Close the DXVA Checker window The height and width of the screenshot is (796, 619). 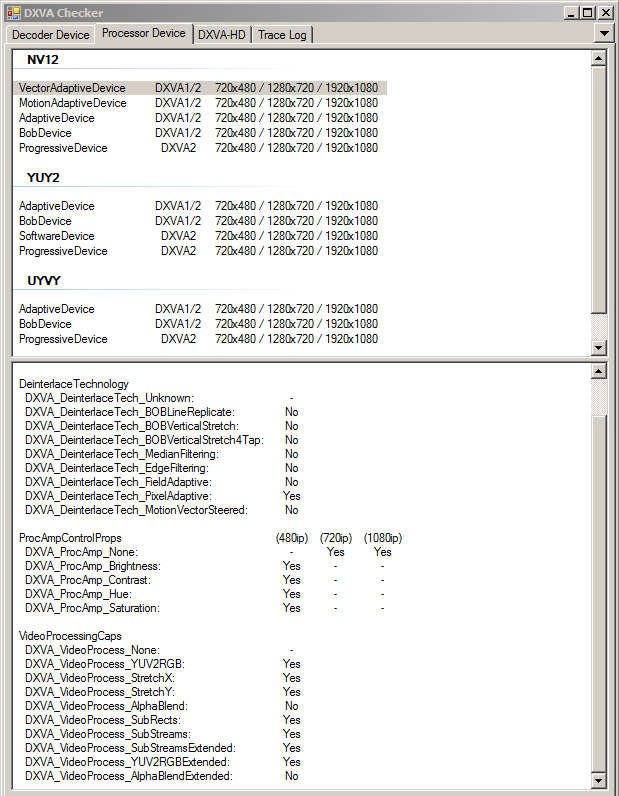click(x=605, y=13)
